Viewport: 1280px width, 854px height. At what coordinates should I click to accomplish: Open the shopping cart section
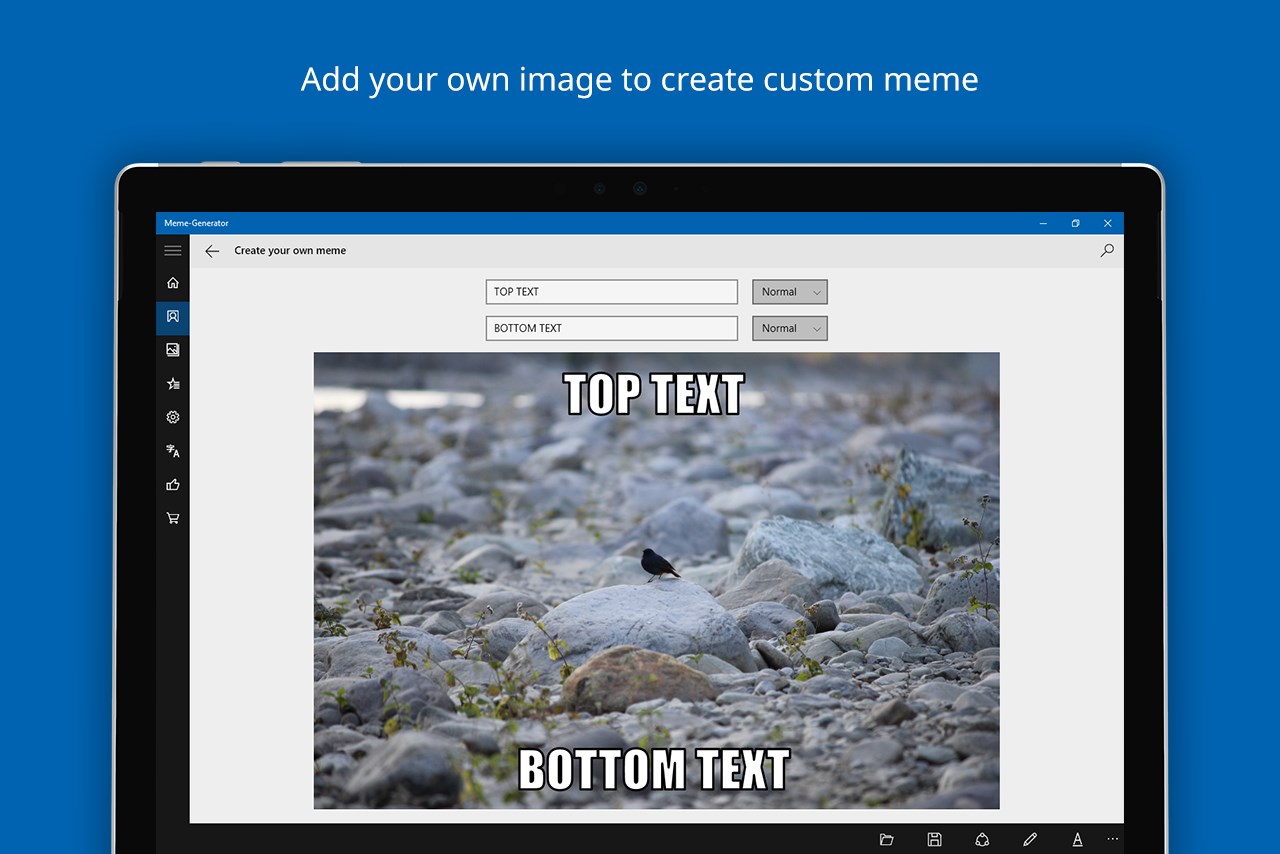pos(172,518)
